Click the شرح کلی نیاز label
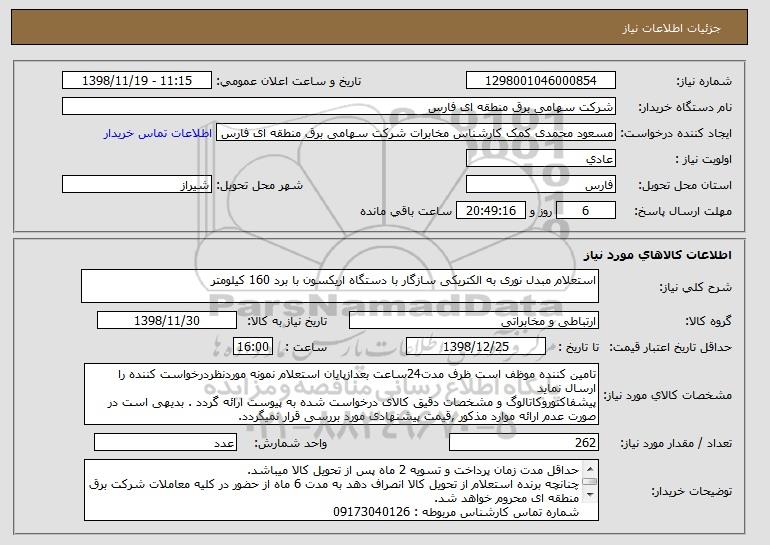770x545 pixels. pos(695,288)
